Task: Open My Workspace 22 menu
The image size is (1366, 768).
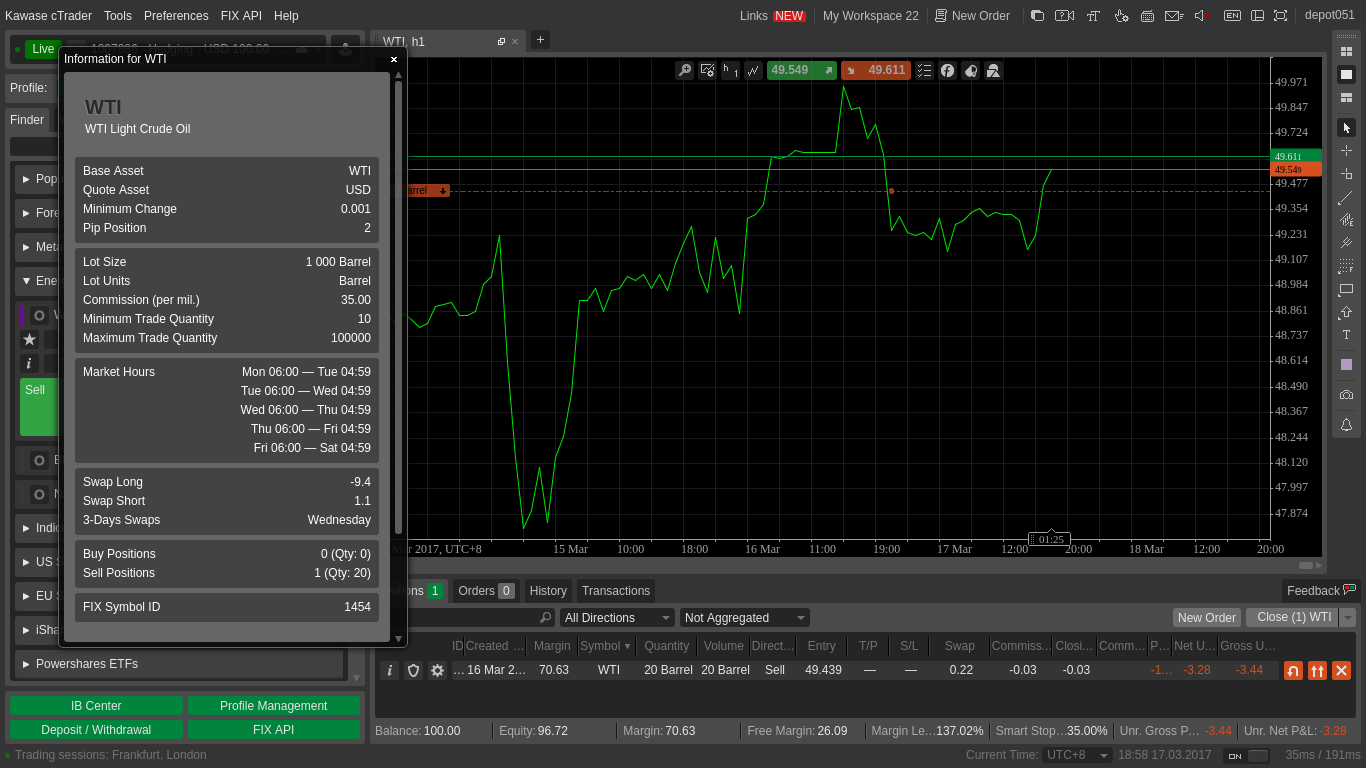Action: point(870,16)
